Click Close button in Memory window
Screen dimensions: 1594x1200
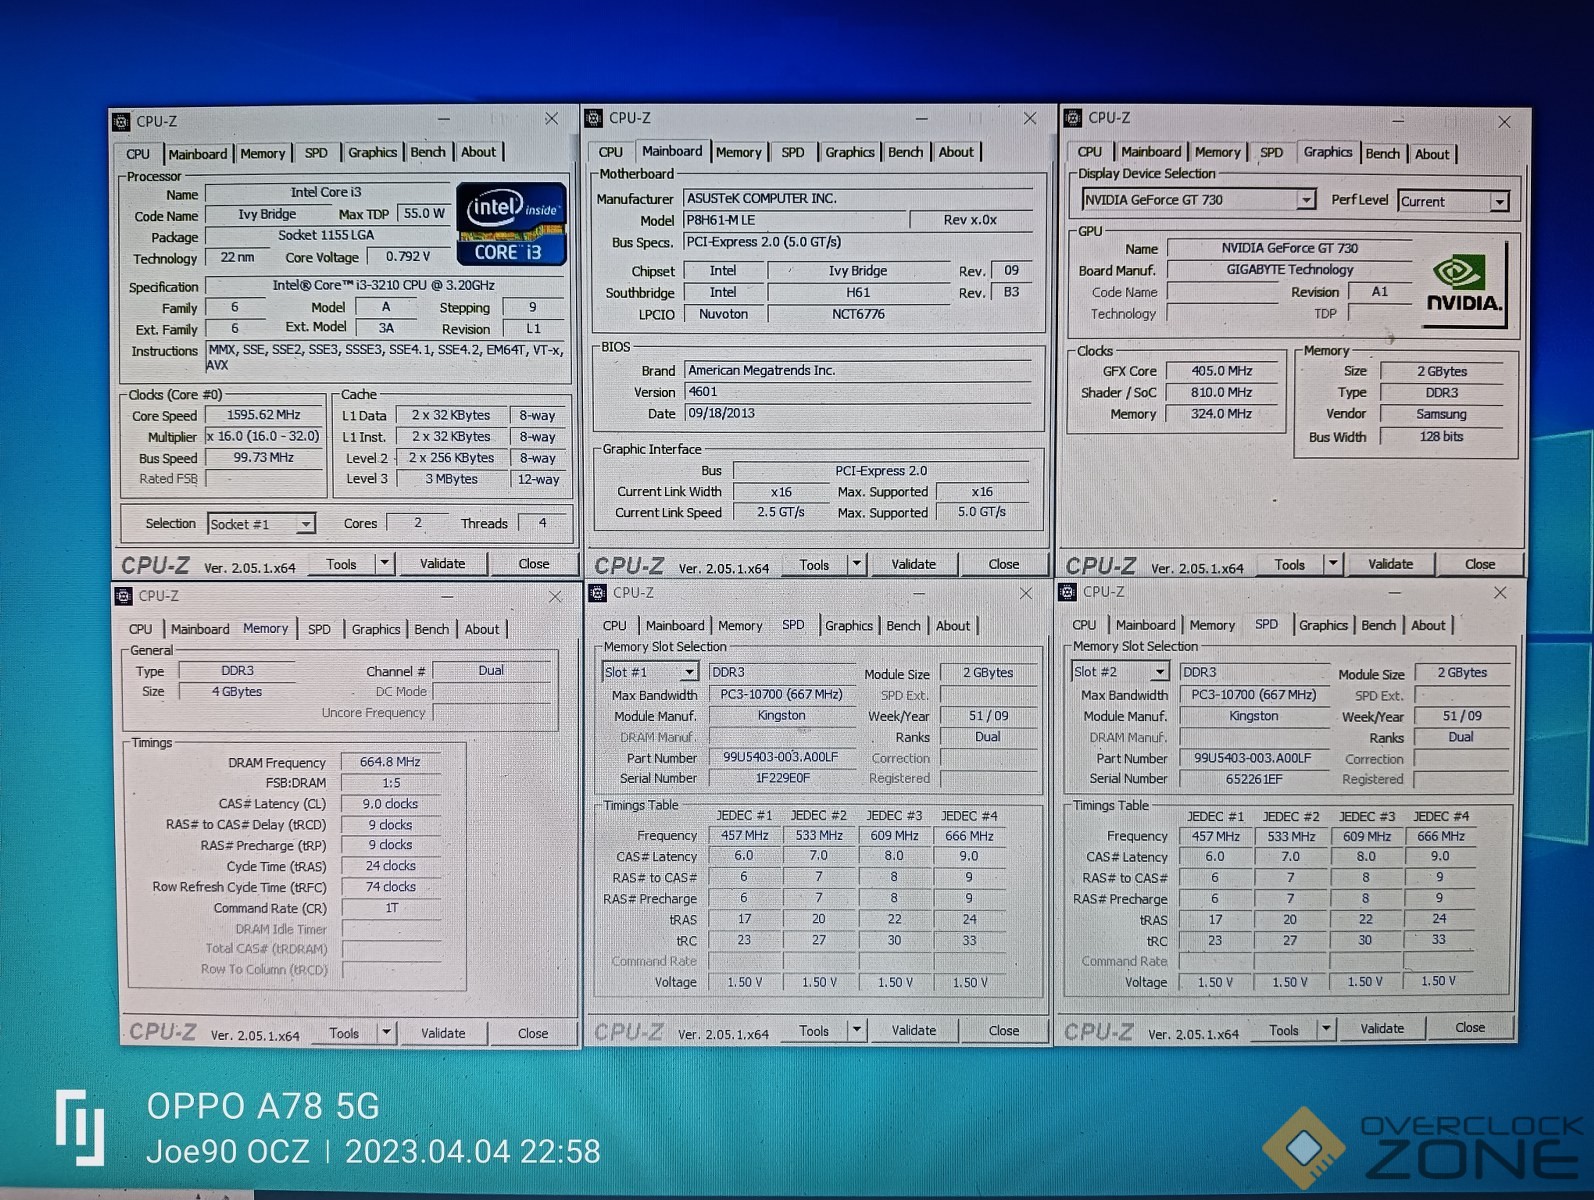(533, 1033)
